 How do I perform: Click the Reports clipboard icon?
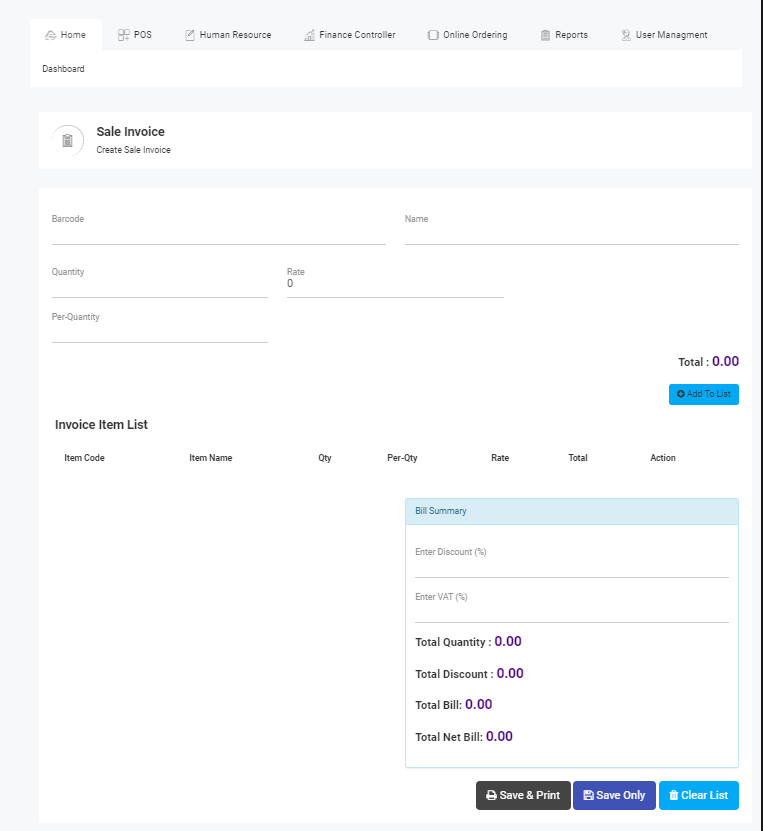click(x=545, y=35)
